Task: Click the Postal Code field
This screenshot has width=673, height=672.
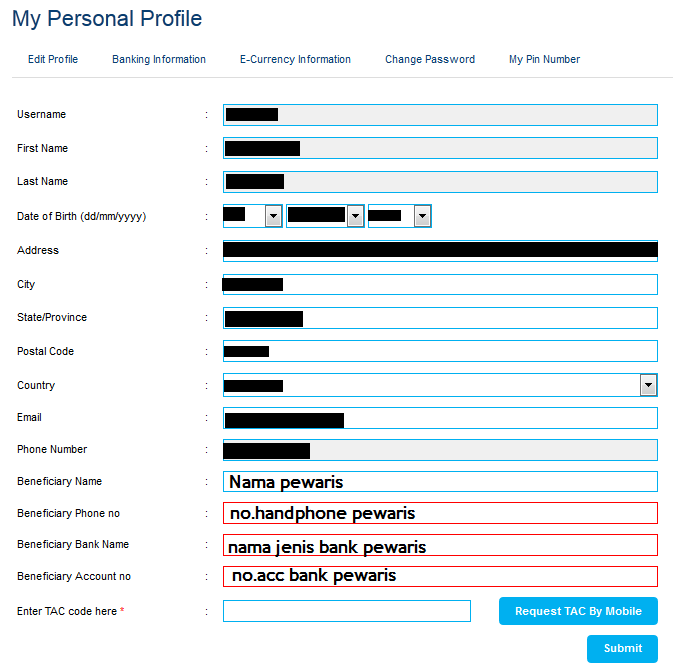Action: [440, 351]
